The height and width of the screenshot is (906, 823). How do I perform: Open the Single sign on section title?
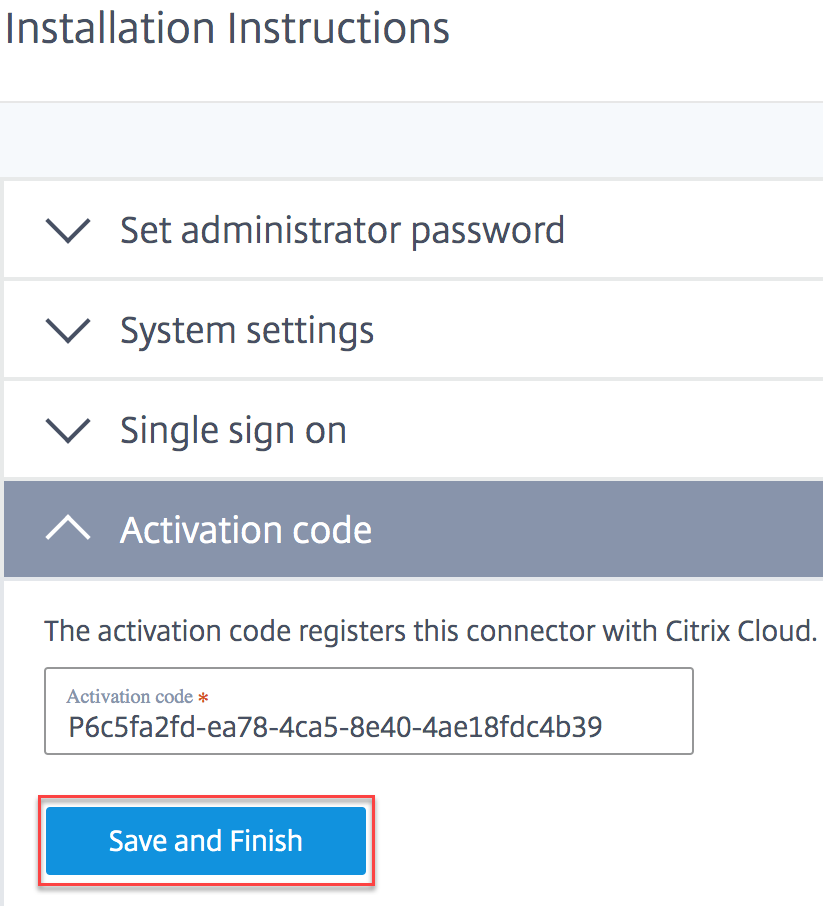[x=233, y=431]
